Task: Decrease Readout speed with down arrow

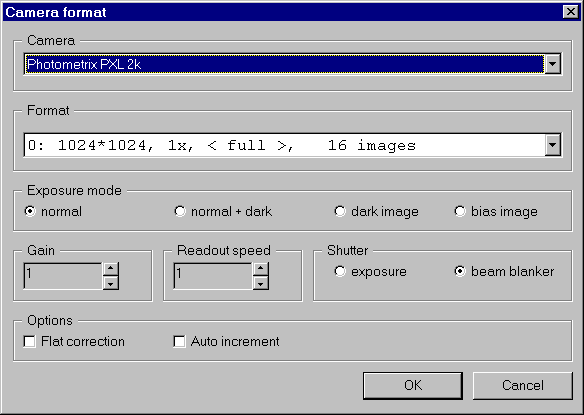Action: pos(261,283)
